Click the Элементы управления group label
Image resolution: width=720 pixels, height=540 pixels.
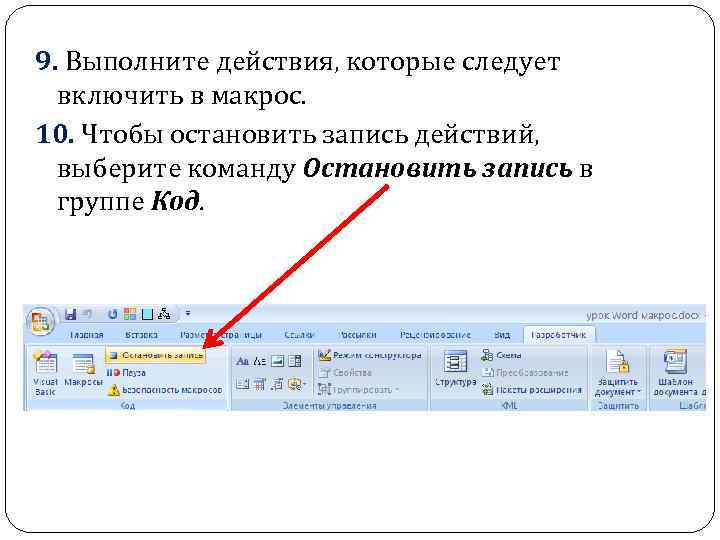[x=329, y=405]
